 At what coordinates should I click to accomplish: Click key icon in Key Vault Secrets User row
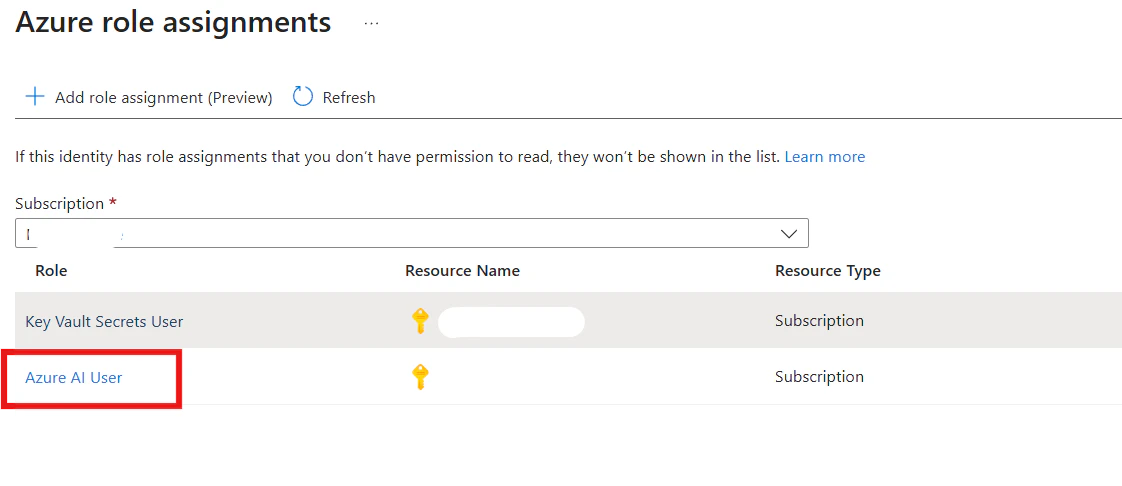(x=420, y=321)
